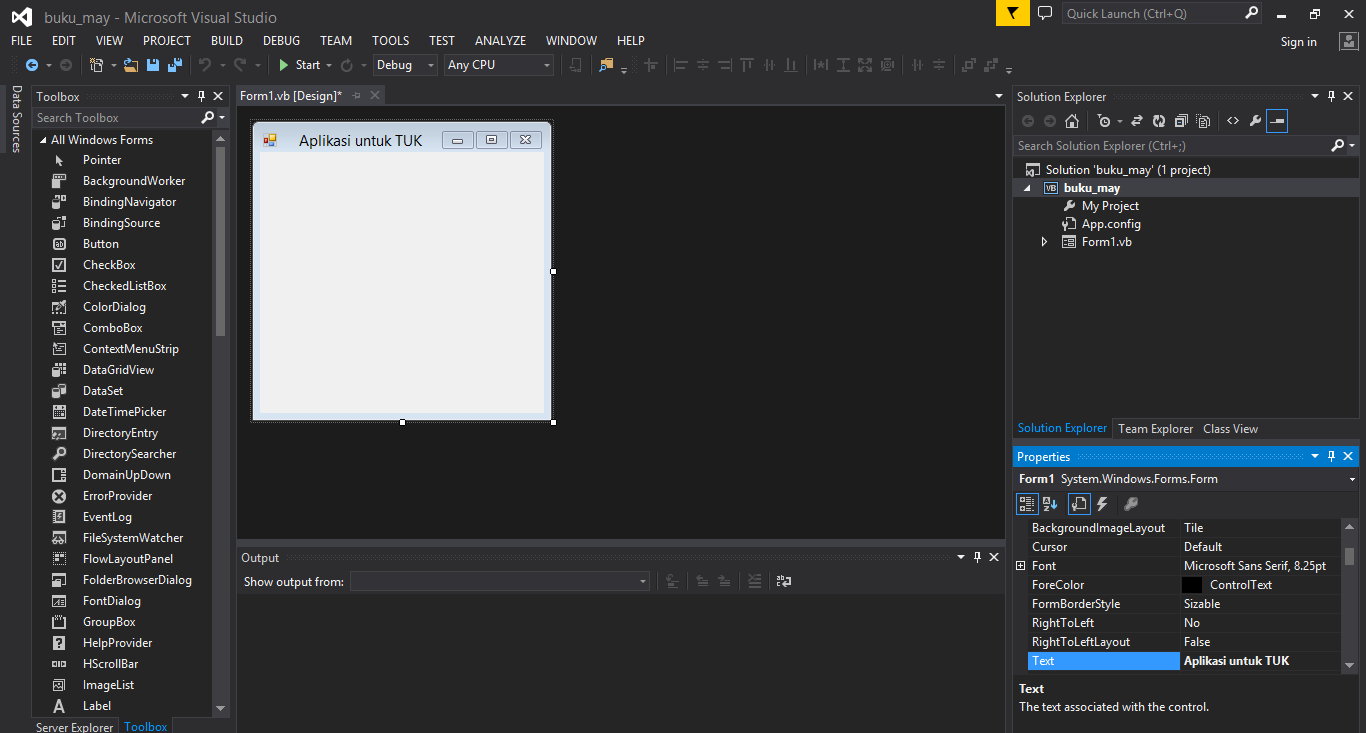Toggle Categorized view in Properties panel
Screen dimensions: 1366x733
(x=1027, y=504)
